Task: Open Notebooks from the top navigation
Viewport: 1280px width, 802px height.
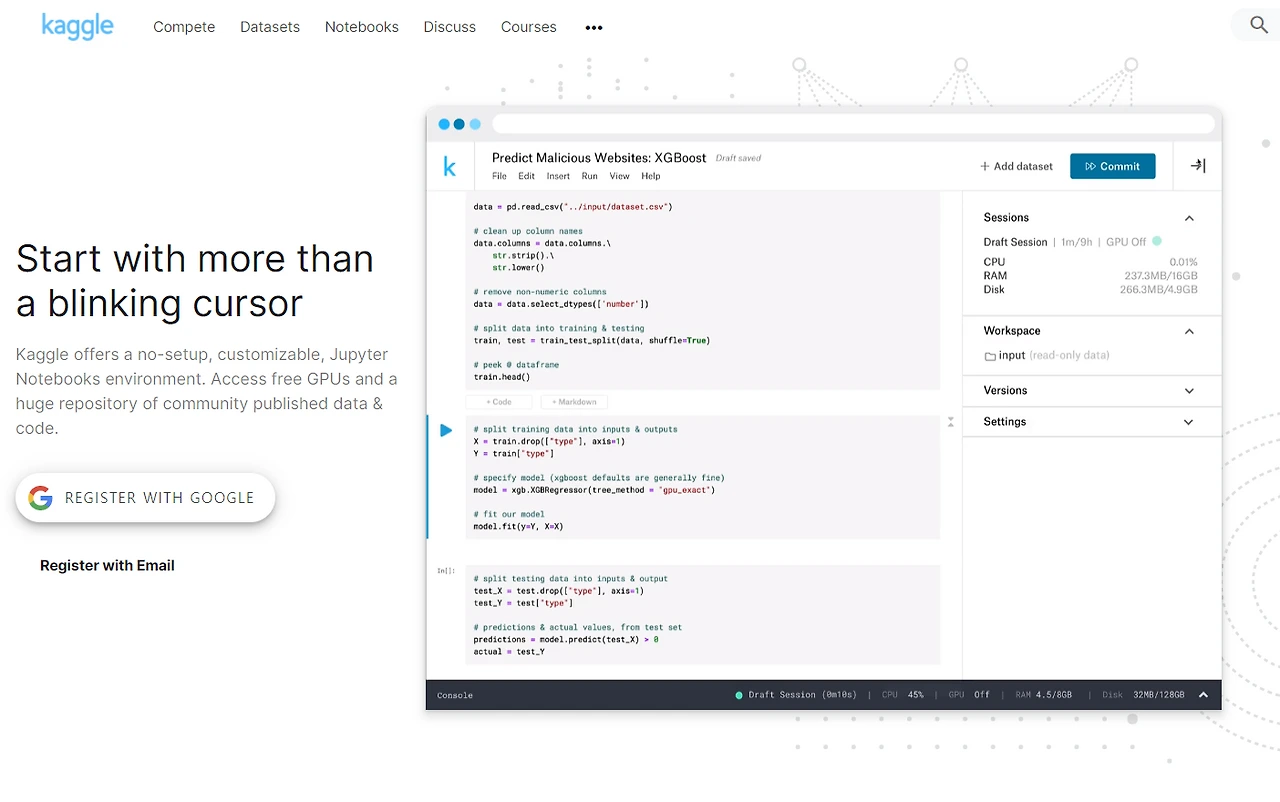Action: pos(362,27)
